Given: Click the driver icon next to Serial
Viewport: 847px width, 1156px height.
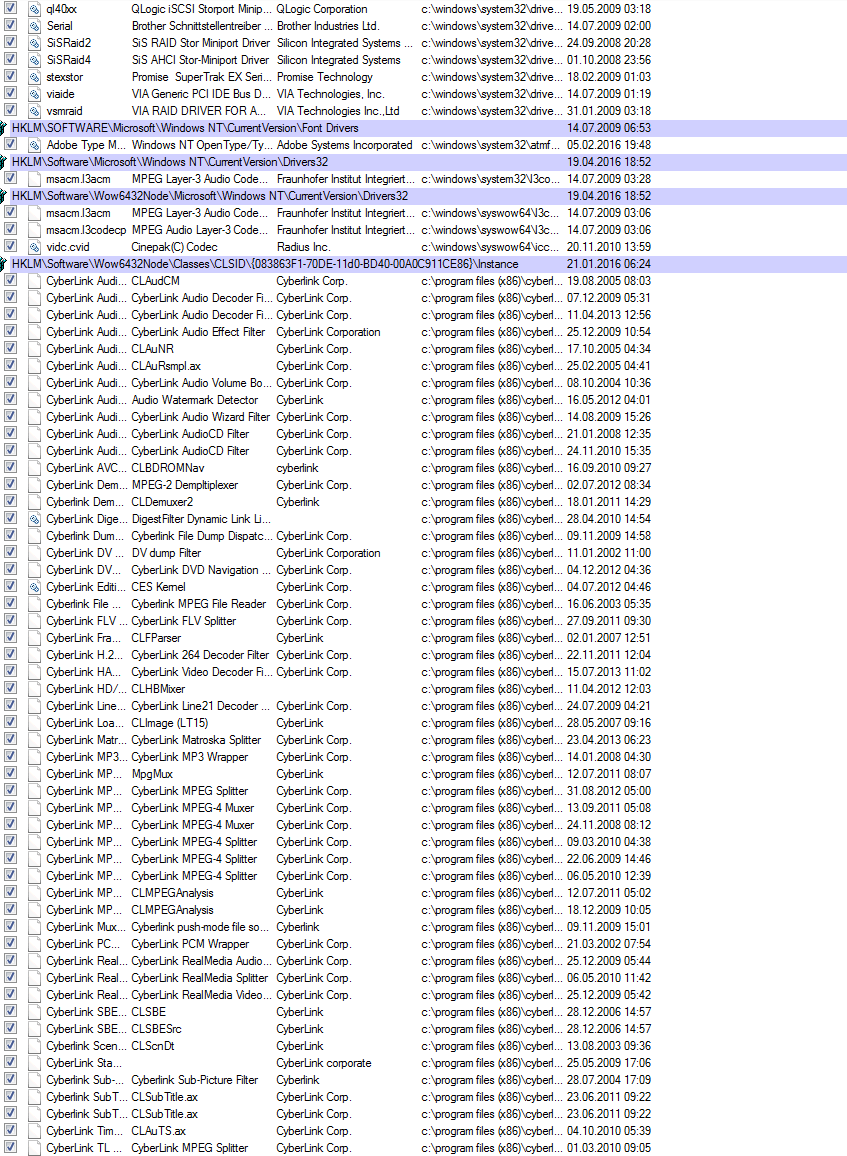Looking at the screenshot, I should [34, 26].
